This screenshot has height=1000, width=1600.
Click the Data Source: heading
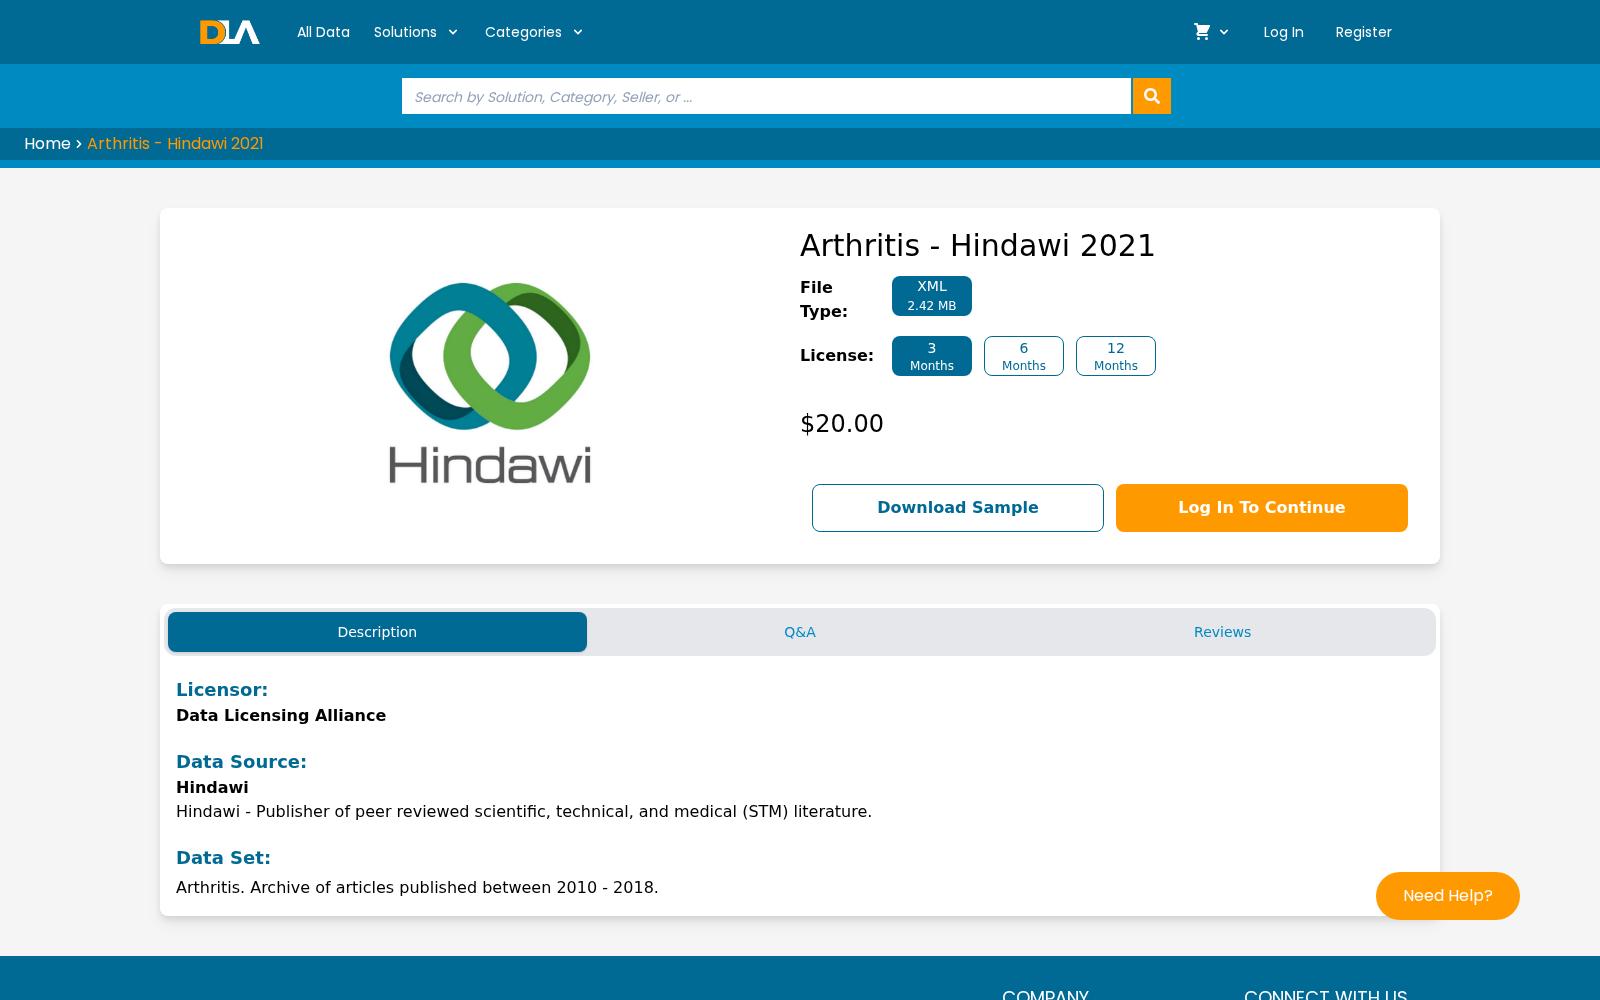[x=241, y=762]
